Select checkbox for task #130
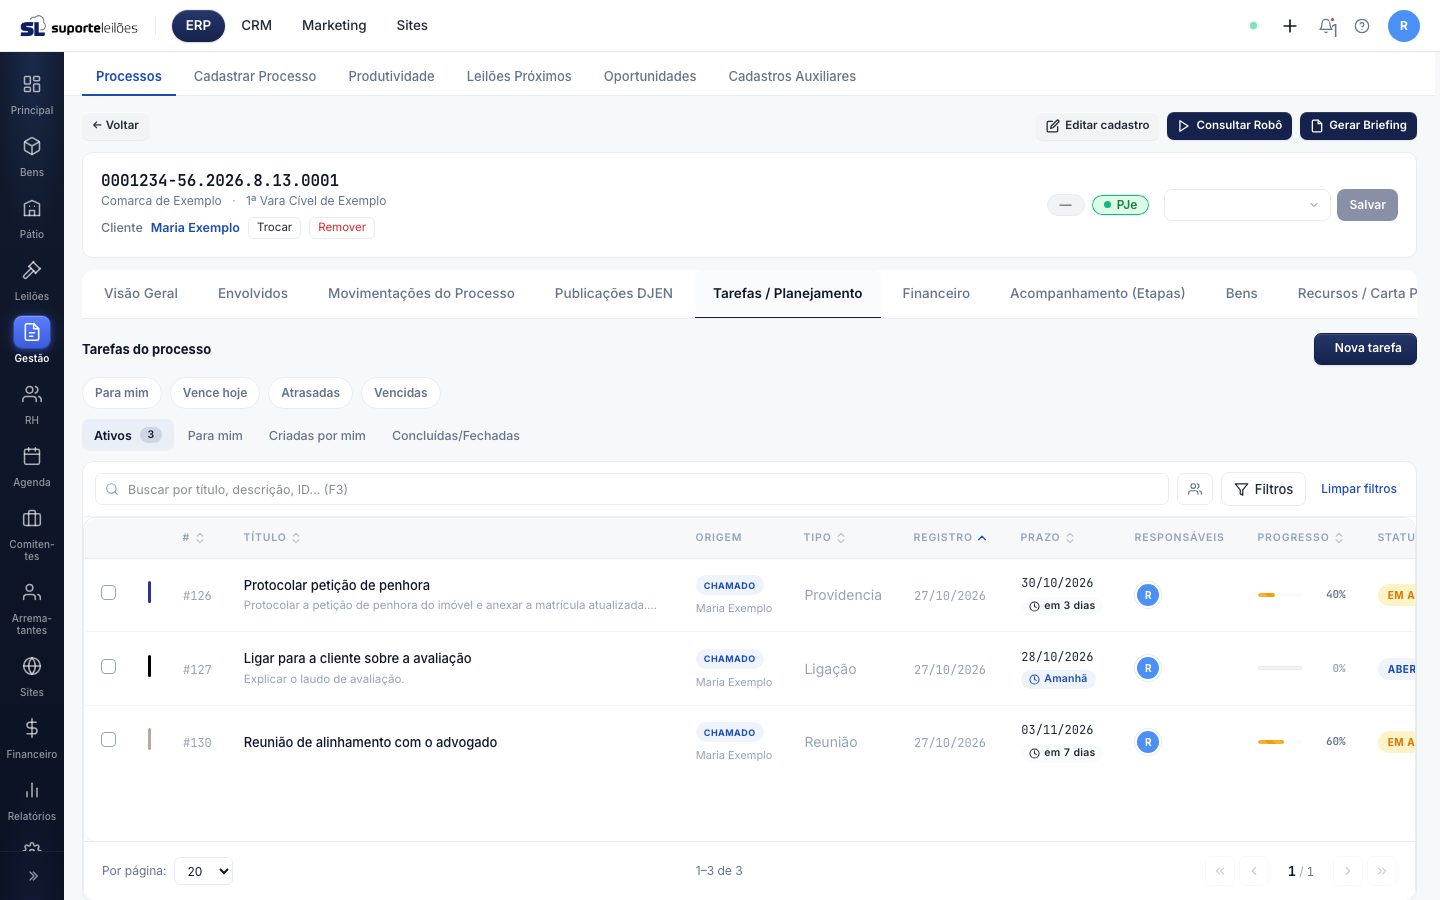Image resolution: width=1440 pixels, height=900 pixels. pyautogui.click(x=109, y=740)
